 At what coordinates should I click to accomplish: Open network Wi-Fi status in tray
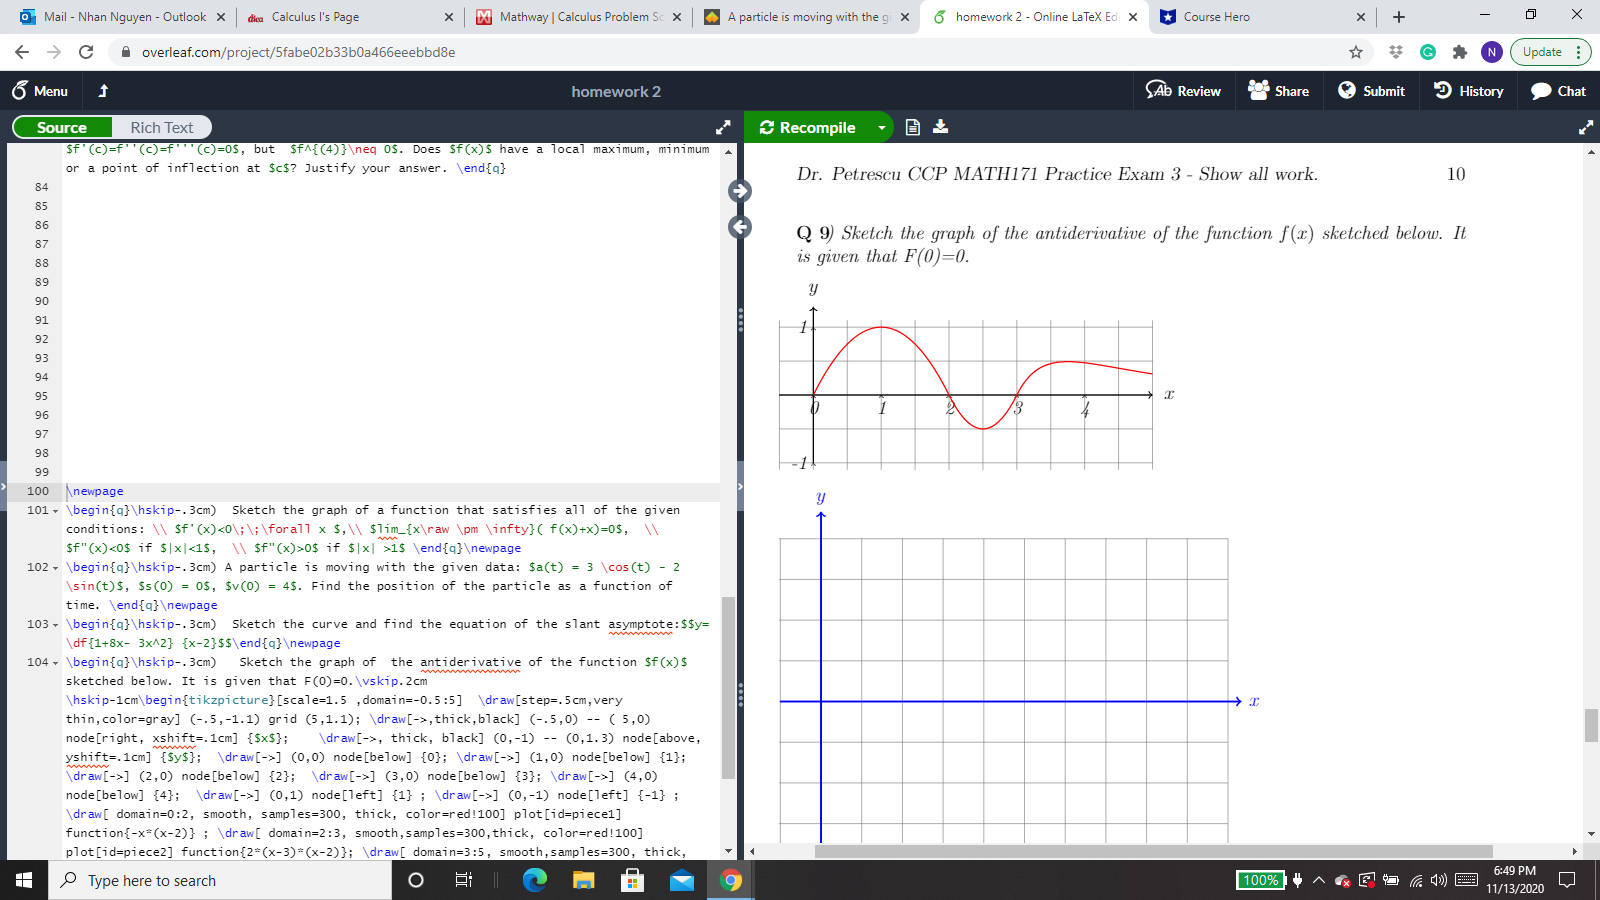pos(1416,880)
